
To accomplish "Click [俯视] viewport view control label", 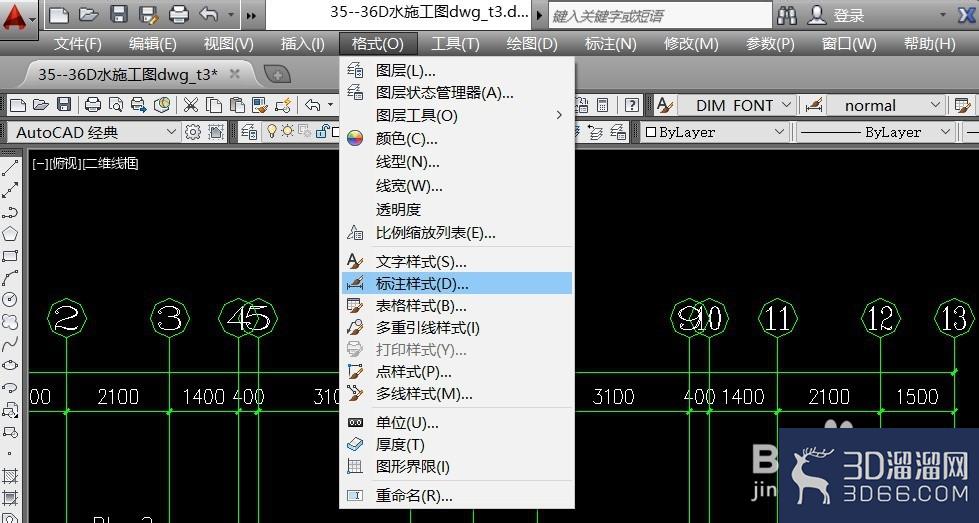I will [65, 164].
